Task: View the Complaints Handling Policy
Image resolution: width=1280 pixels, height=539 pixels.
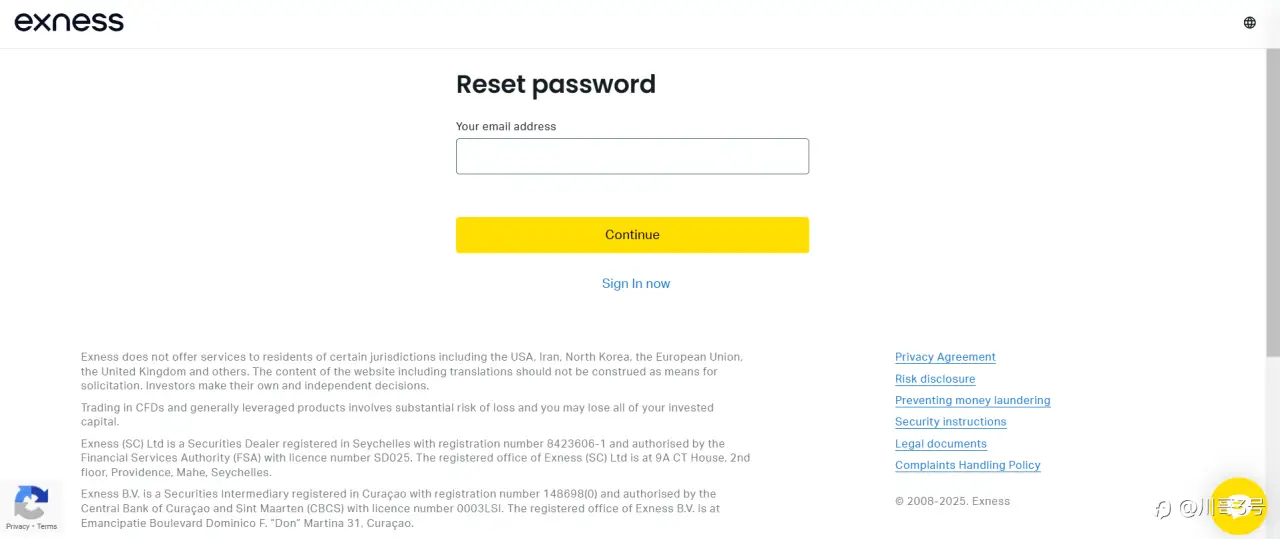Action: click(x=967, y=465)
